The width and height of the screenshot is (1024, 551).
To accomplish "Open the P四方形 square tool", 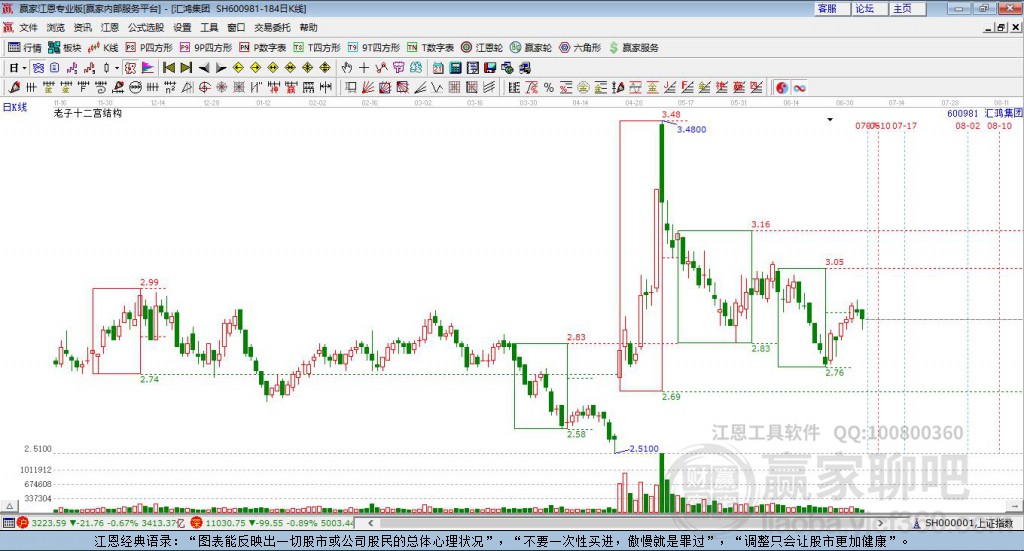I will point(149,48).
